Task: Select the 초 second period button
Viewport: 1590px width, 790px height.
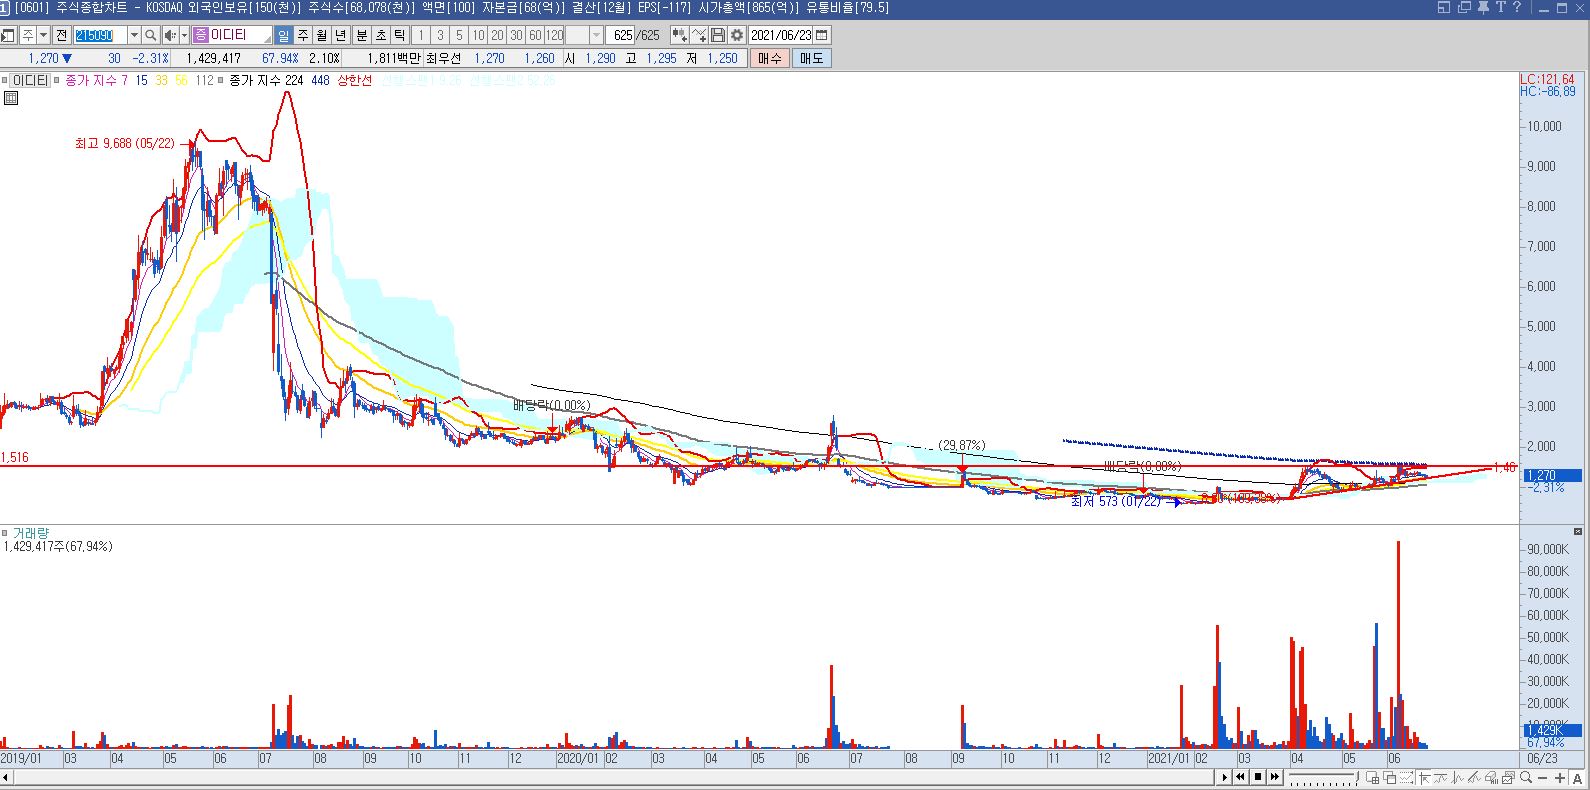Action: click(380, 35)
